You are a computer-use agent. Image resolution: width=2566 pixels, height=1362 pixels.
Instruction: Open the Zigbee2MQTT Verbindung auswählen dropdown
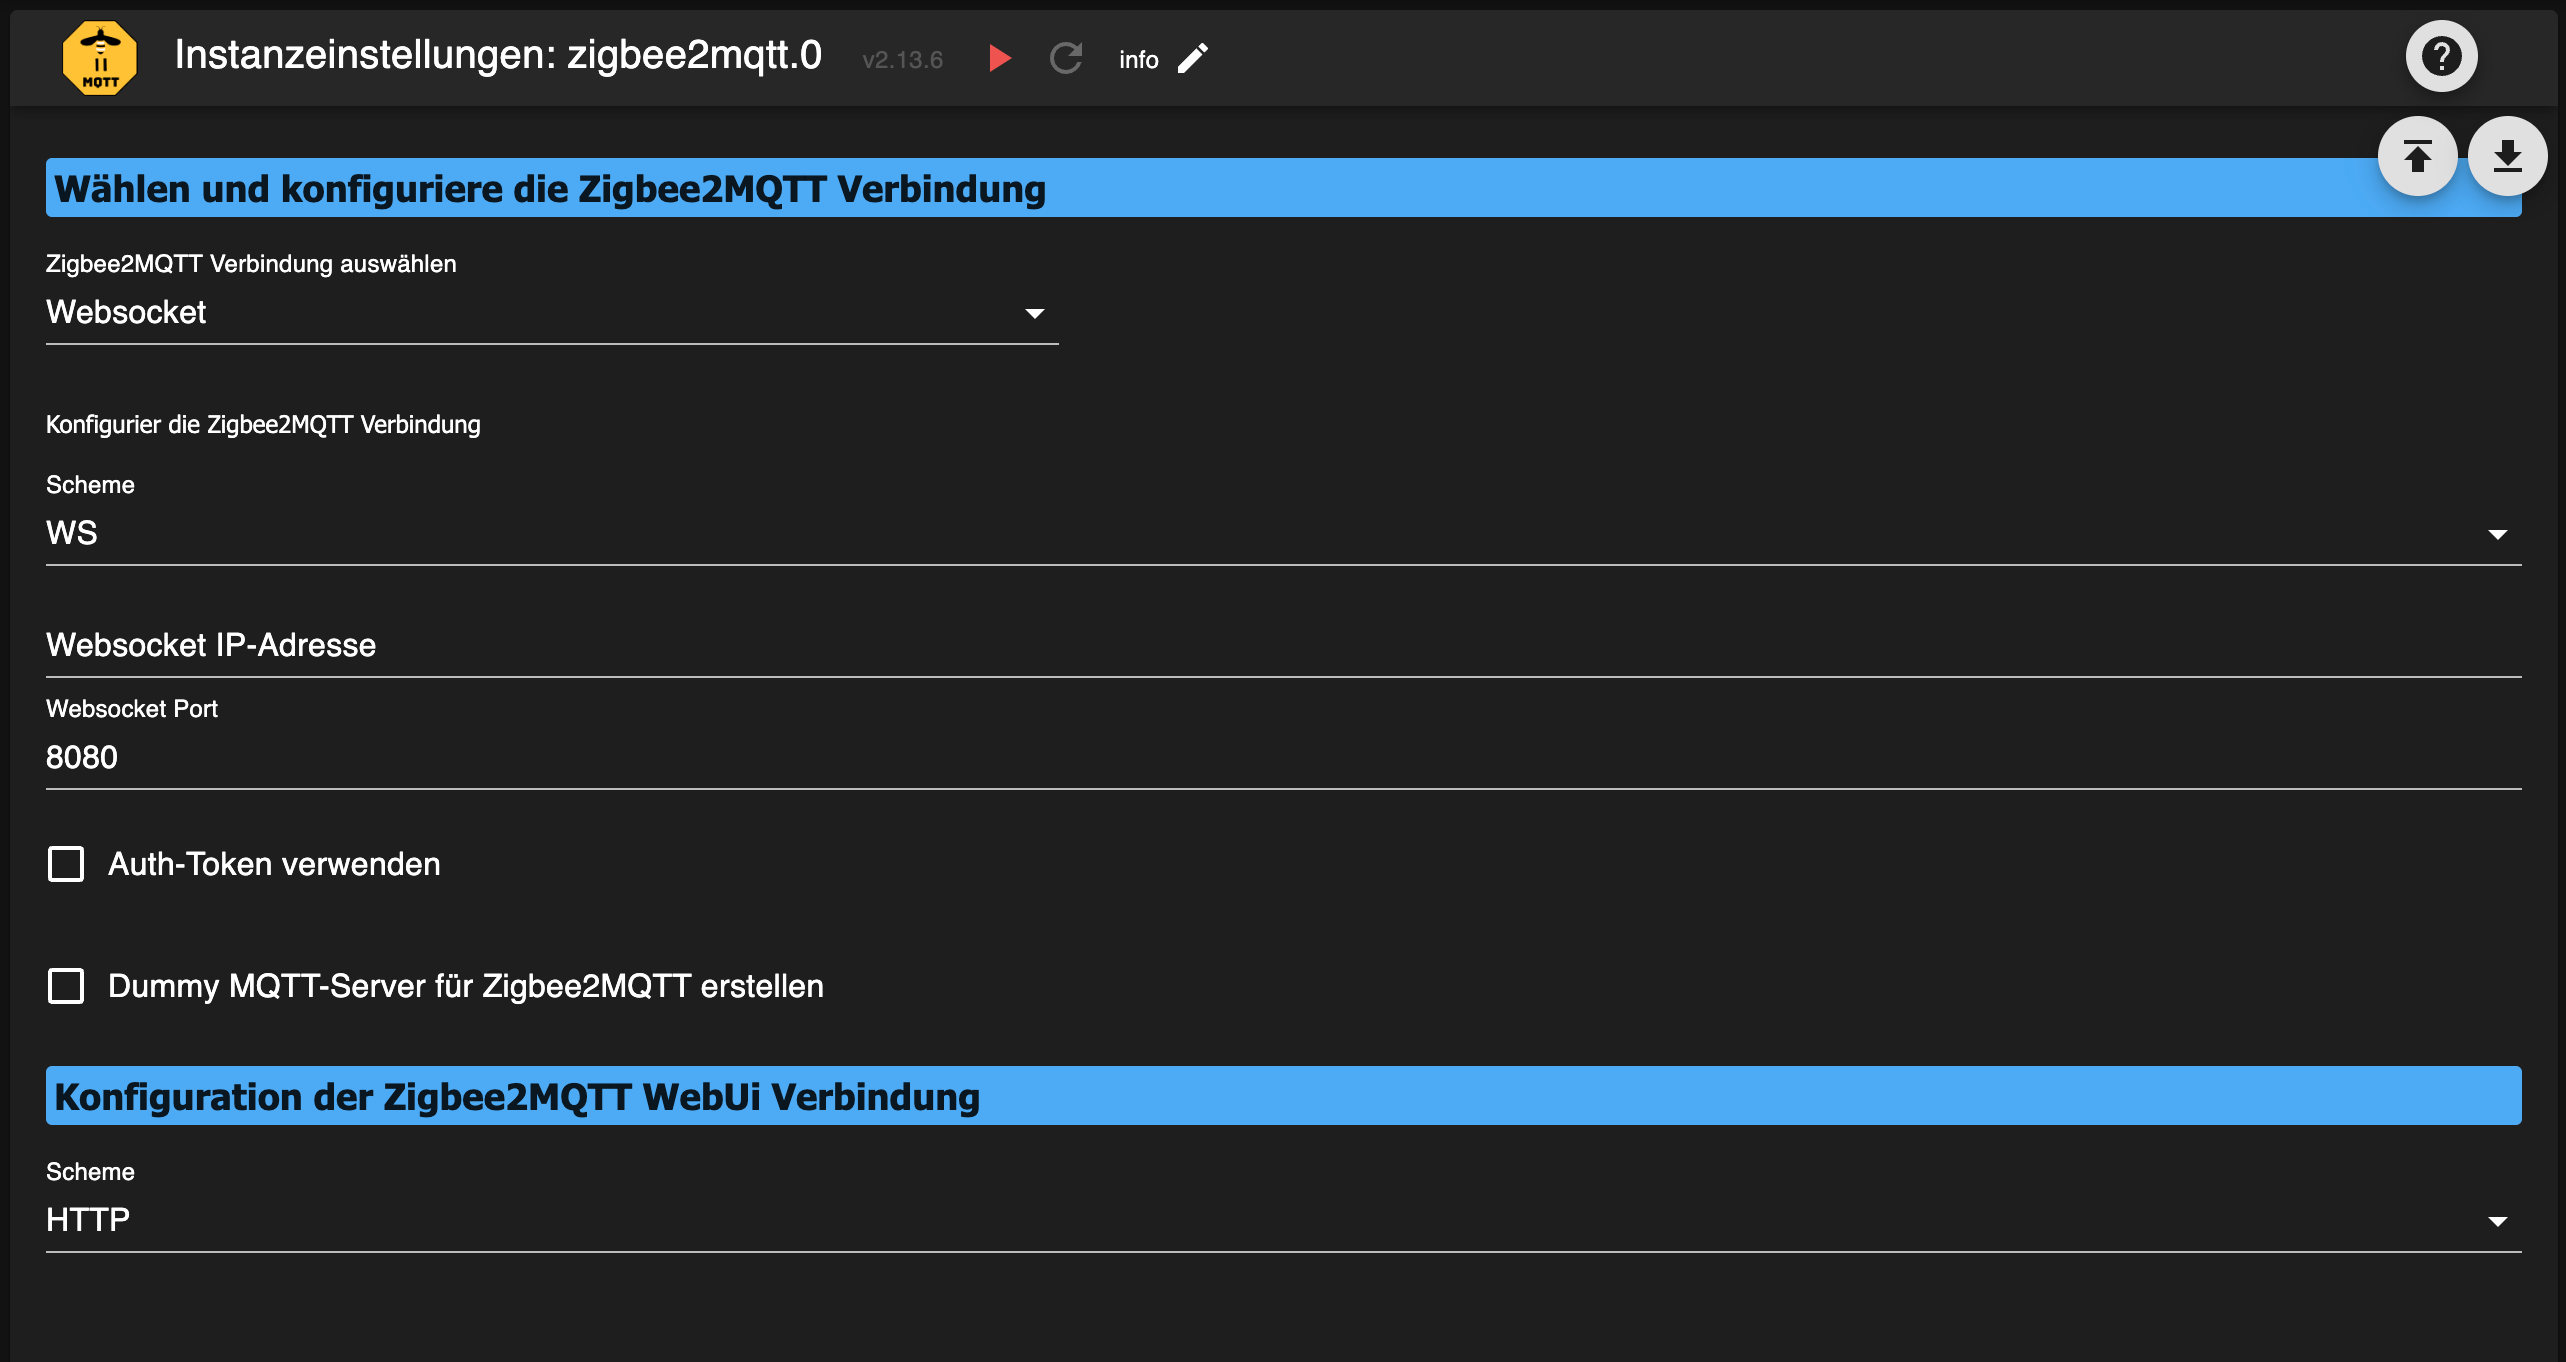pos(552,313)
